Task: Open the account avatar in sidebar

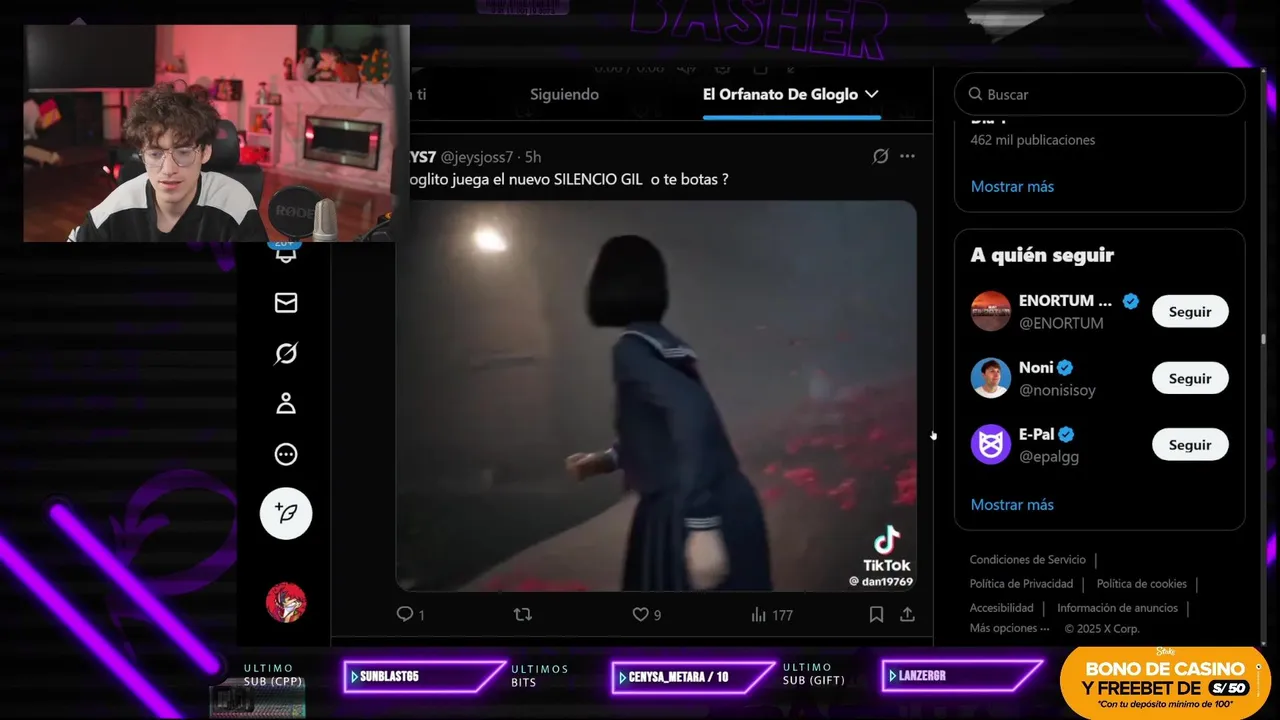Action: (x=286, y=603)
